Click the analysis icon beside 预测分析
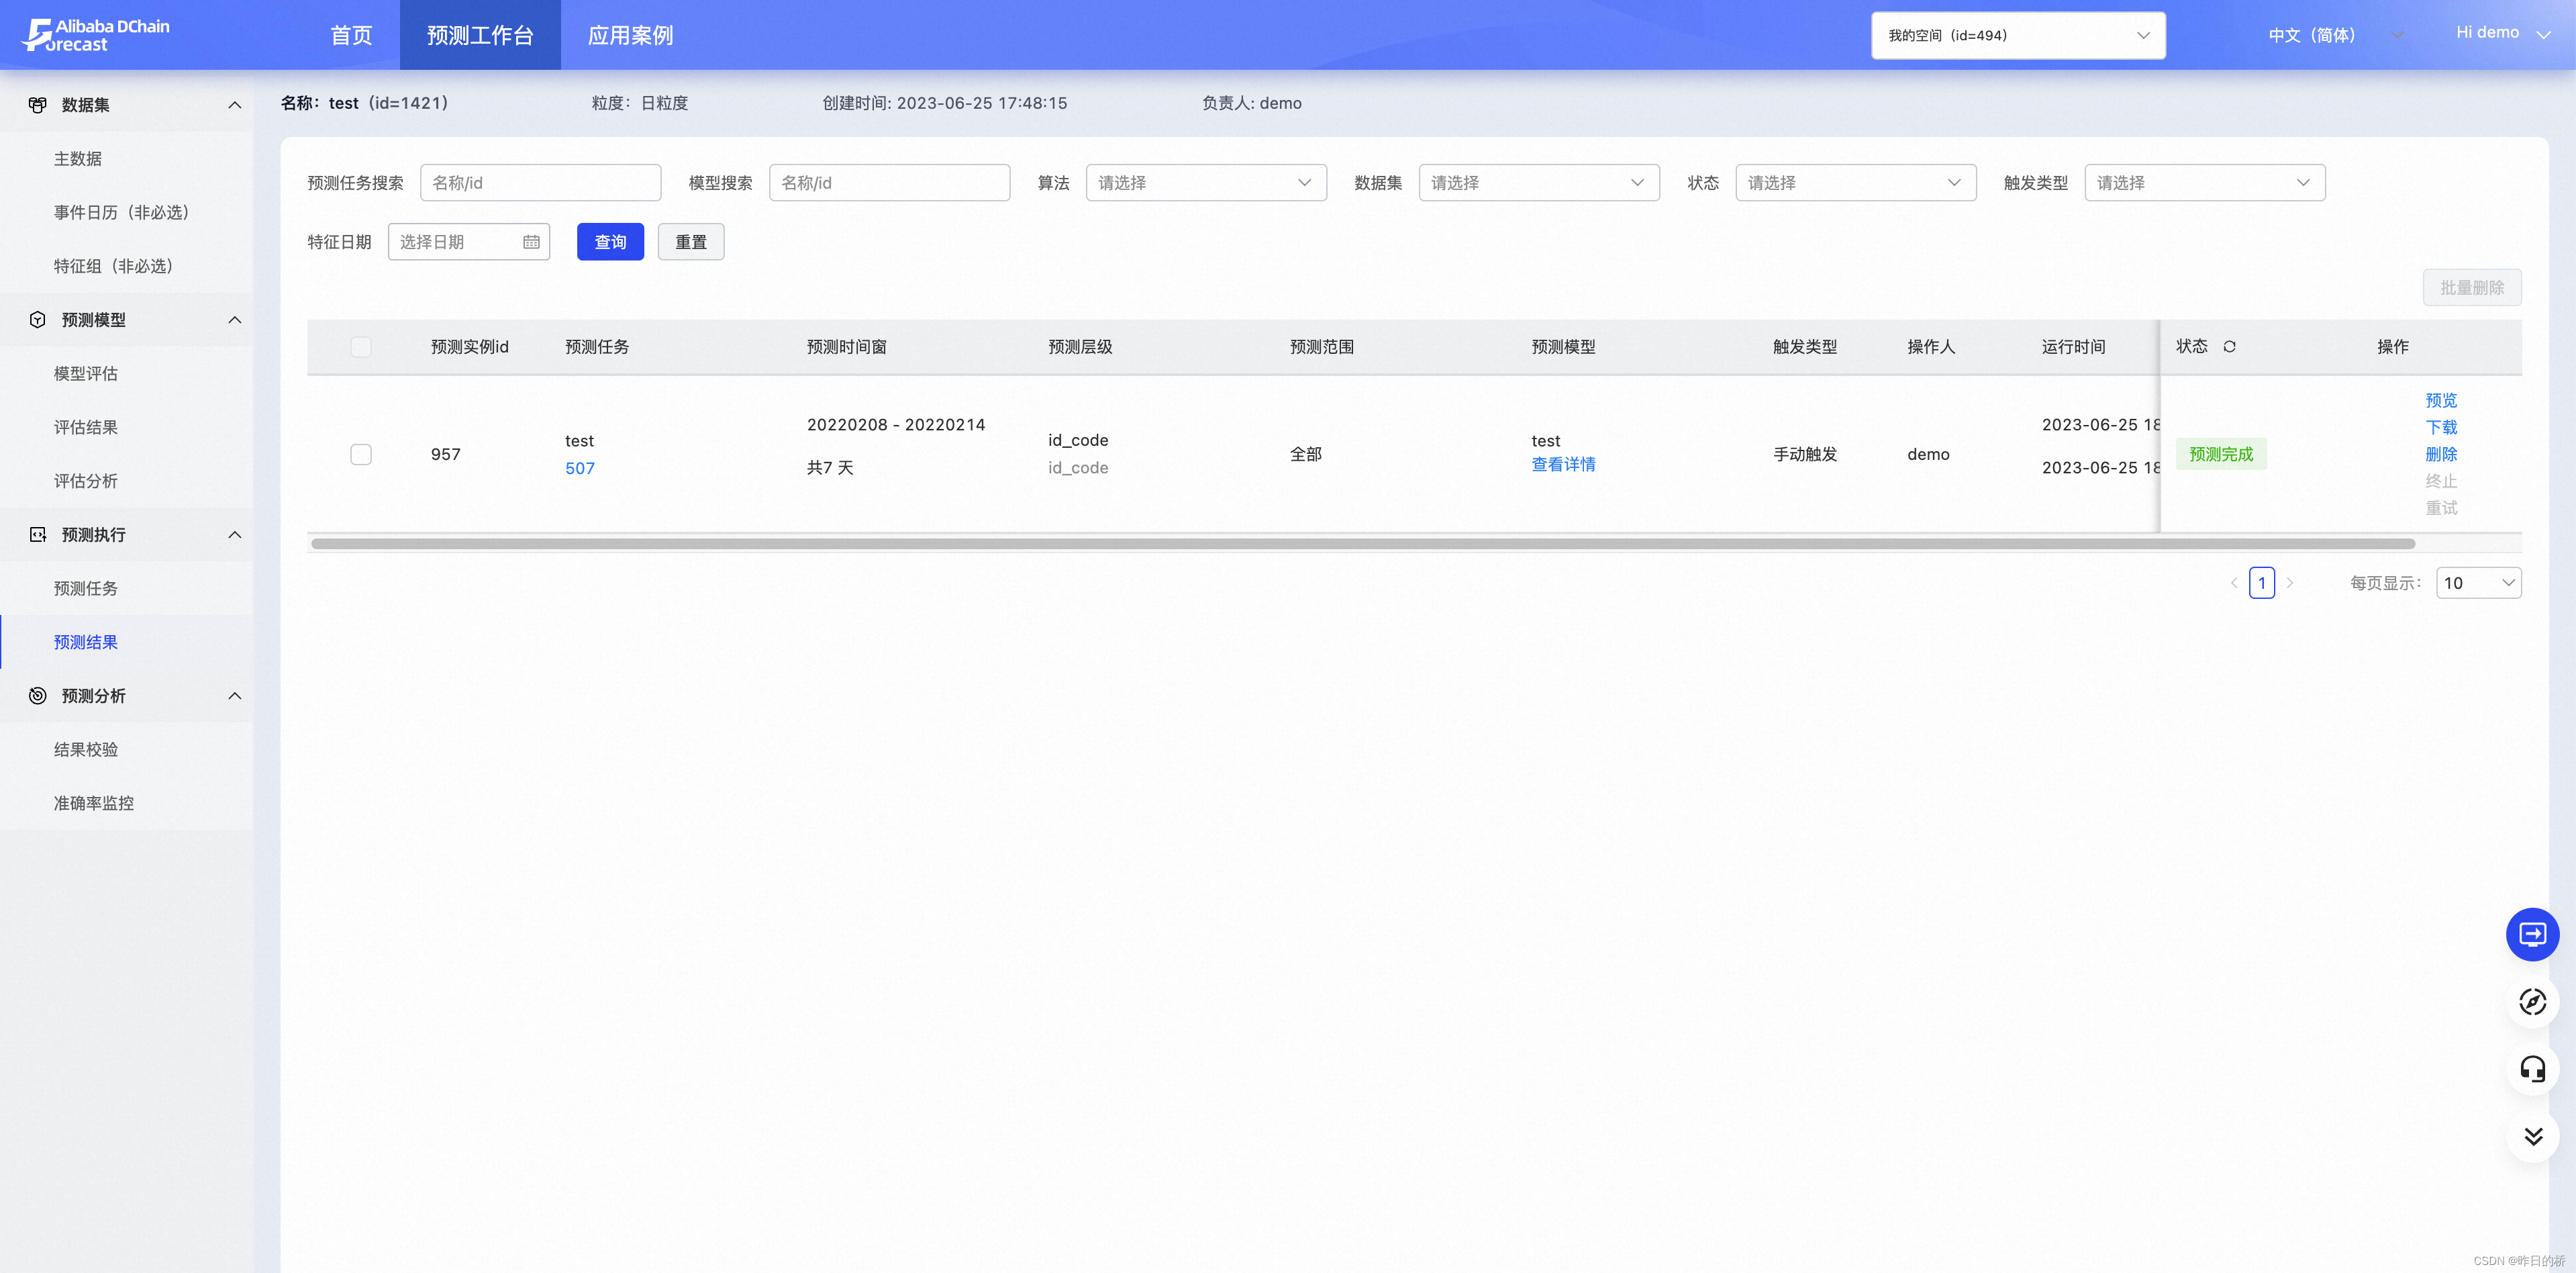 (x=37, y=696)
